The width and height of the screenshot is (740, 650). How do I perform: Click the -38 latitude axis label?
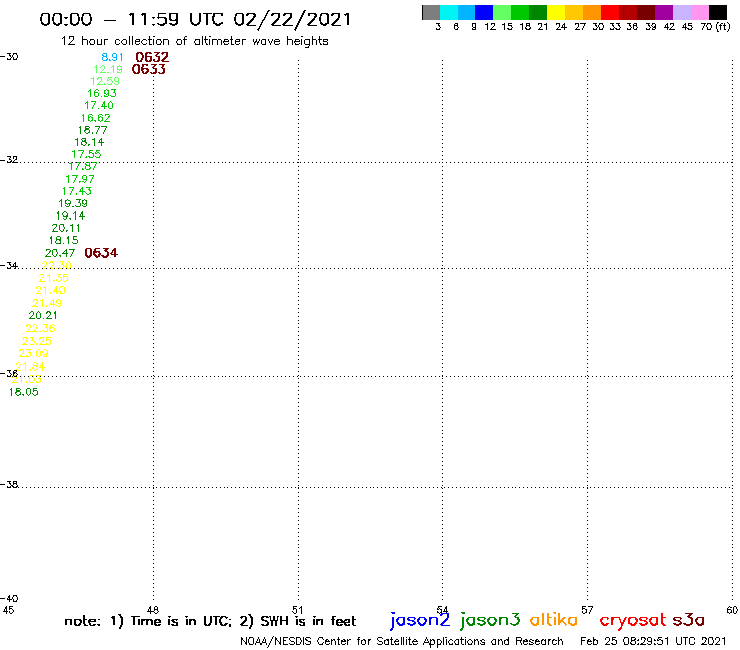9,485
